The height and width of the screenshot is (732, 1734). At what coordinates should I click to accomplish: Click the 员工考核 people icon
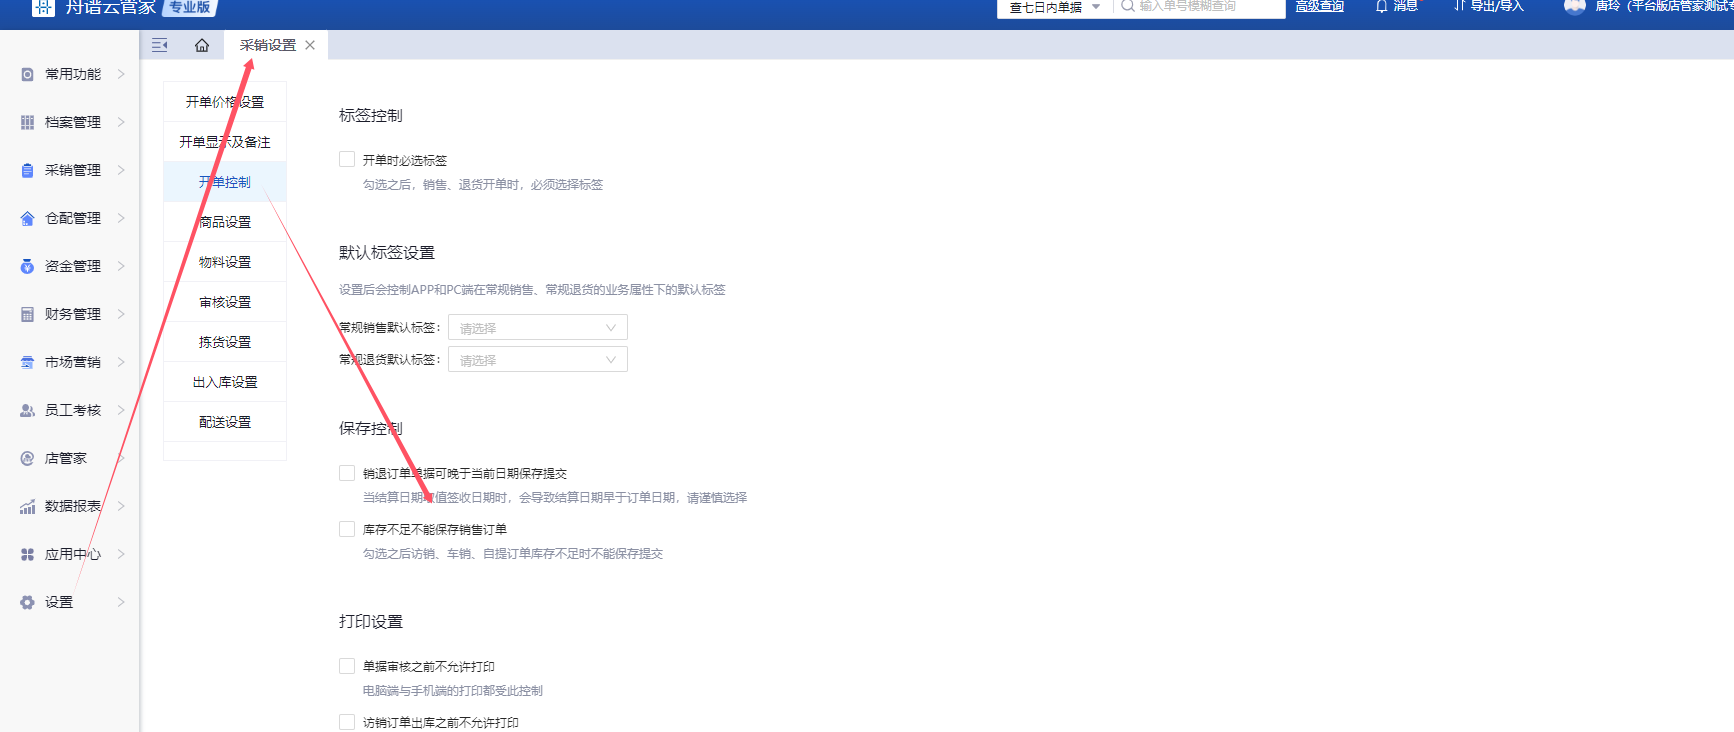(27, 410)
